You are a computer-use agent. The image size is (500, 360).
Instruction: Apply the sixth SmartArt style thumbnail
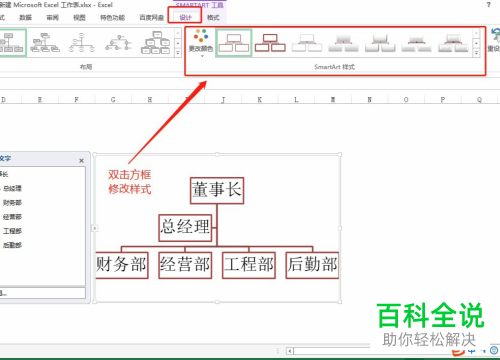click(x=417, y=43)
